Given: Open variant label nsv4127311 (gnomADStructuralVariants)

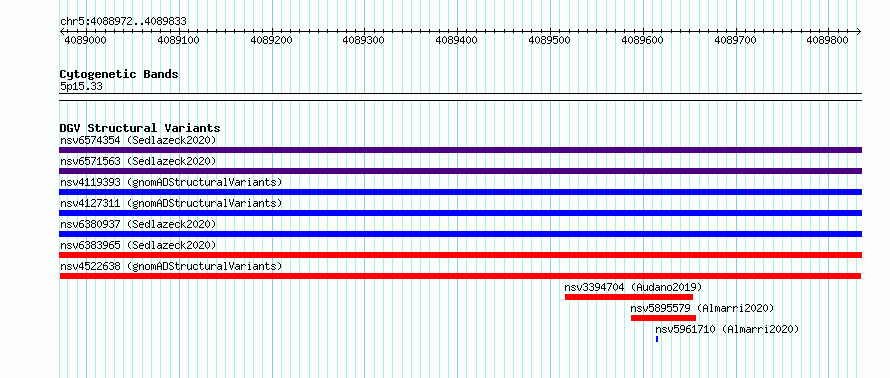Looking at the screenshot, I should (171, 203).
